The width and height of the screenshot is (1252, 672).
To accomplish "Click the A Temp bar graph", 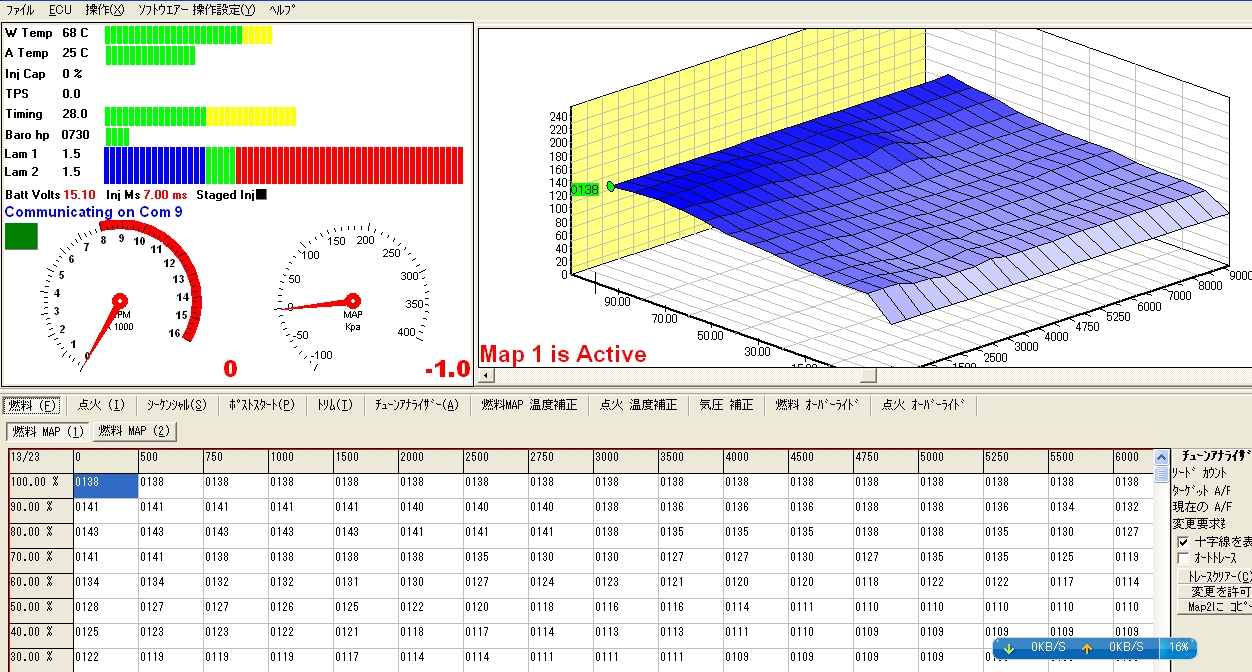I will click(149, 54).
